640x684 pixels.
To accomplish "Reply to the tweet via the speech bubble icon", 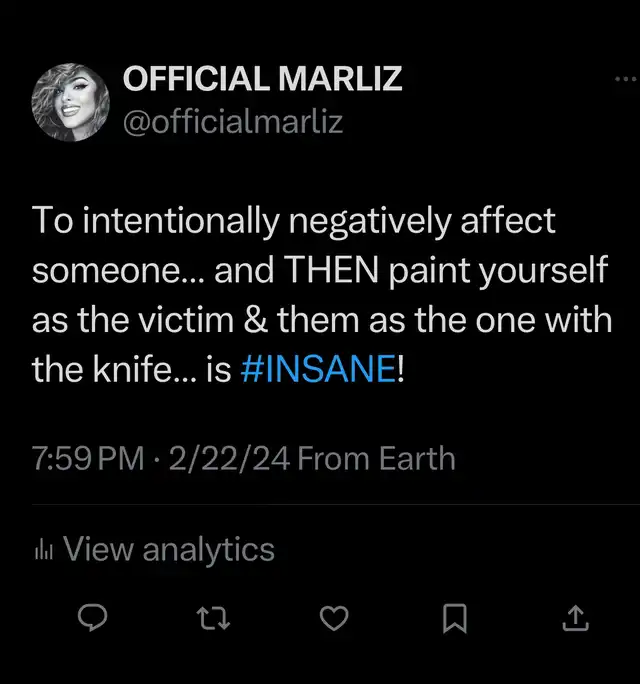I will tap(93, 621).
